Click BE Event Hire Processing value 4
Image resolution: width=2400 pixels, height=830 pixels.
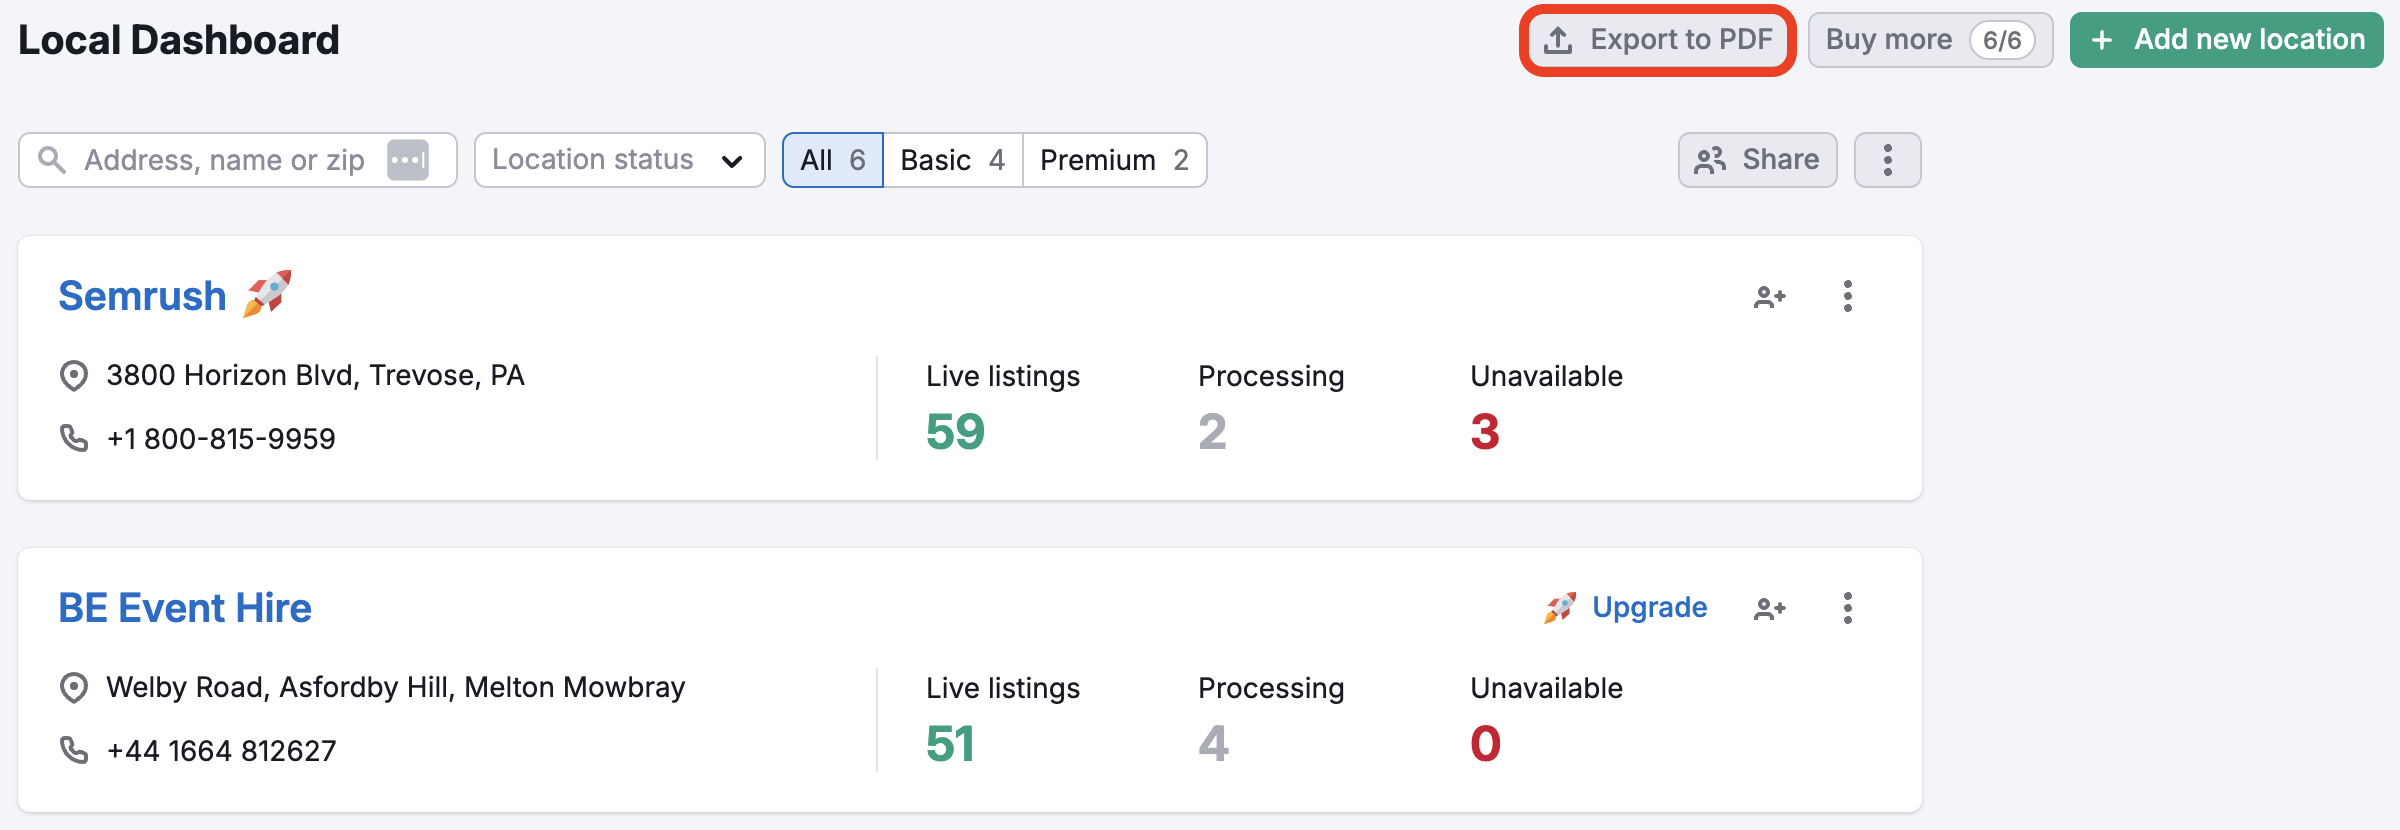(x=1213, y=744)
